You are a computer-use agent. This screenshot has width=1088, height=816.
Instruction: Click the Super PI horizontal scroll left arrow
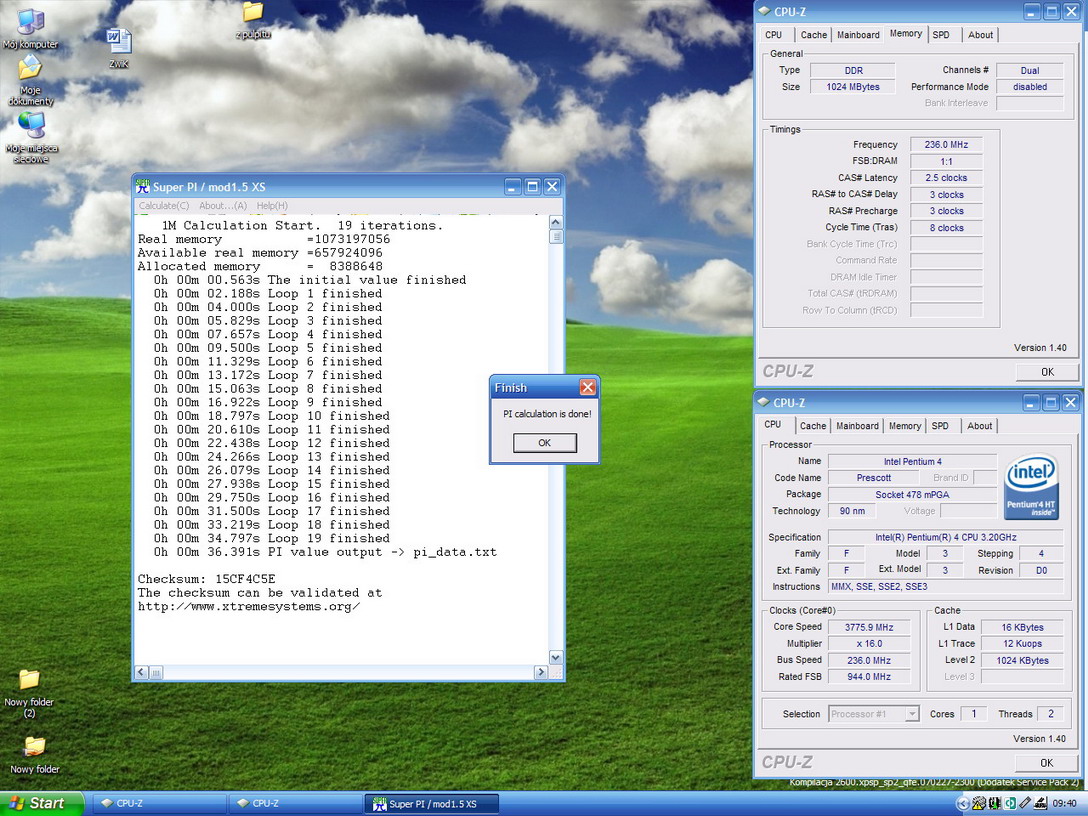tap(142, 672)
